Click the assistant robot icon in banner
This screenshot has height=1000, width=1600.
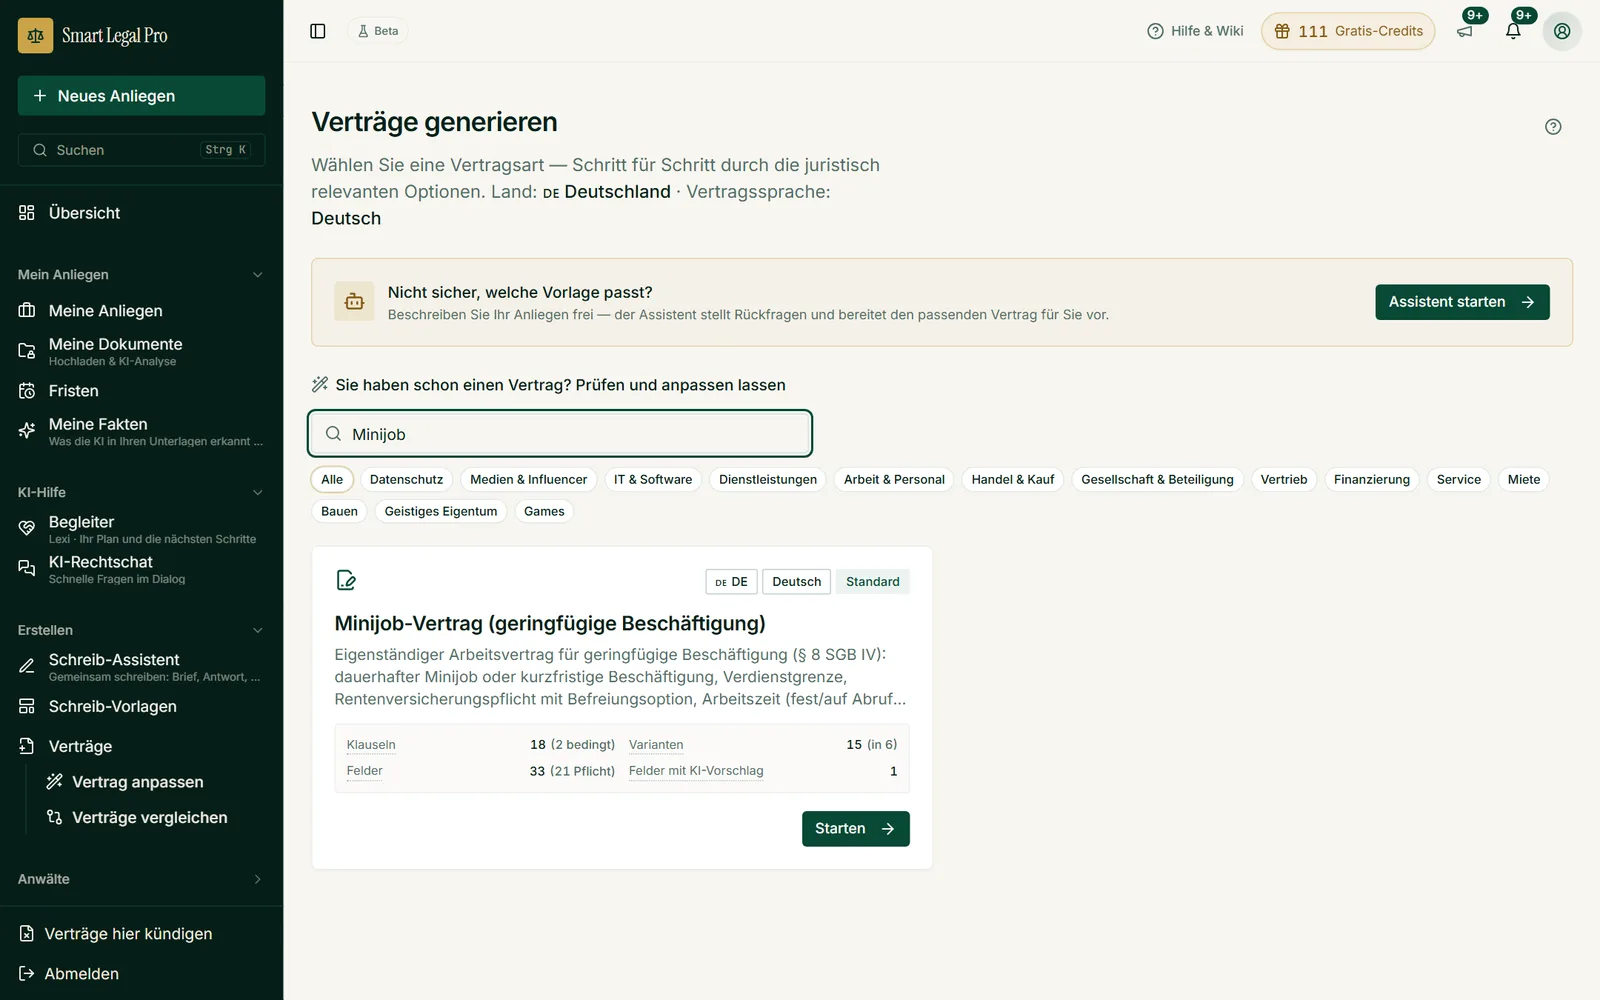tap(354, 302)
